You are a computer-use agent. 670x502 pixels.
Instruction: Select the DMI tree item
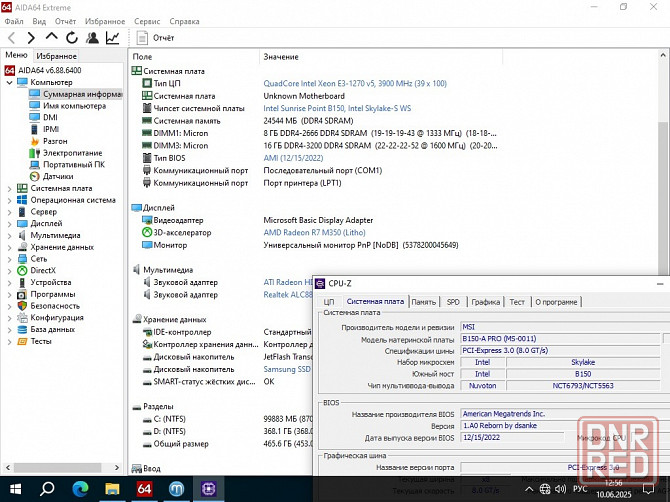[x=50, y=117]
